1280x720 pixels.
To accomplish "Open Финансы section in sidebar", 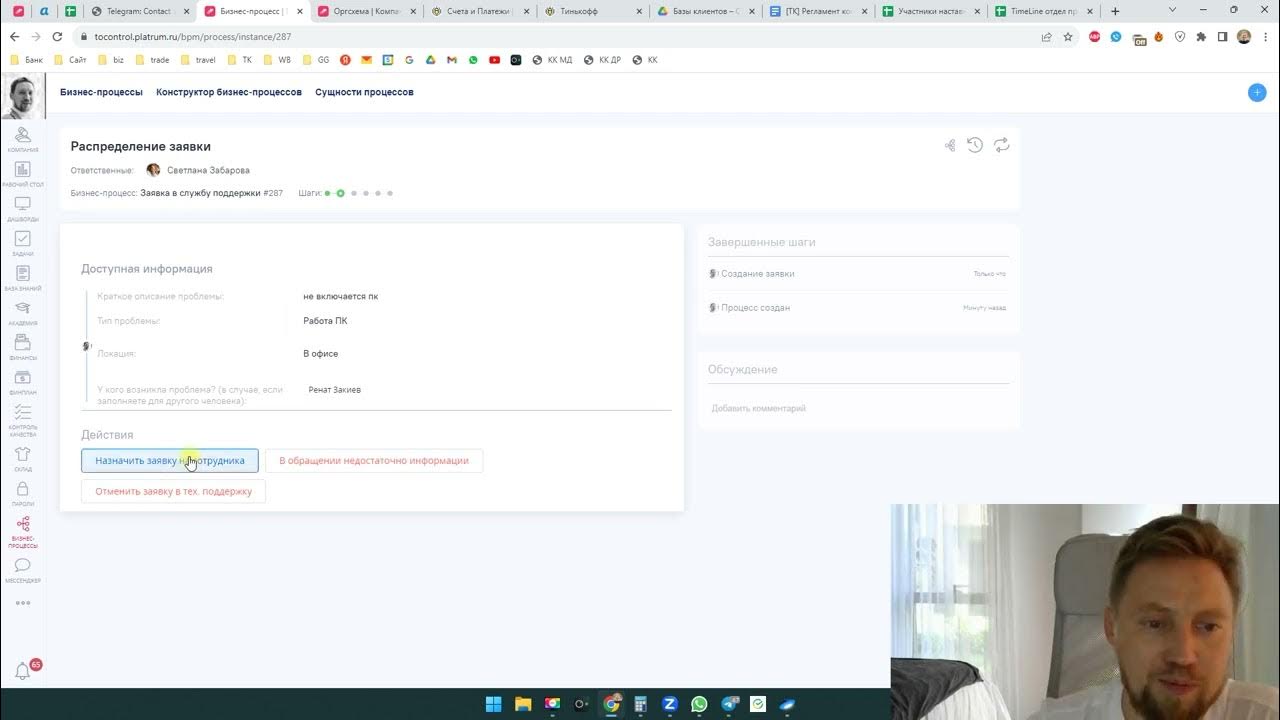I will (x=23, y=347).
